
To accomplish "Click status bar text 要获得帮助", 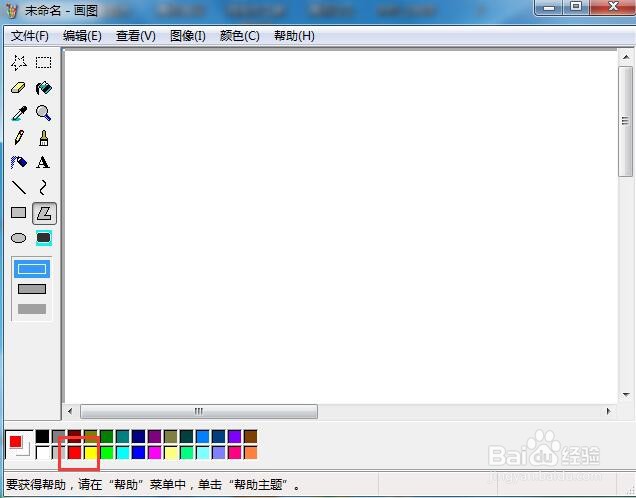I will click(36, 485).
